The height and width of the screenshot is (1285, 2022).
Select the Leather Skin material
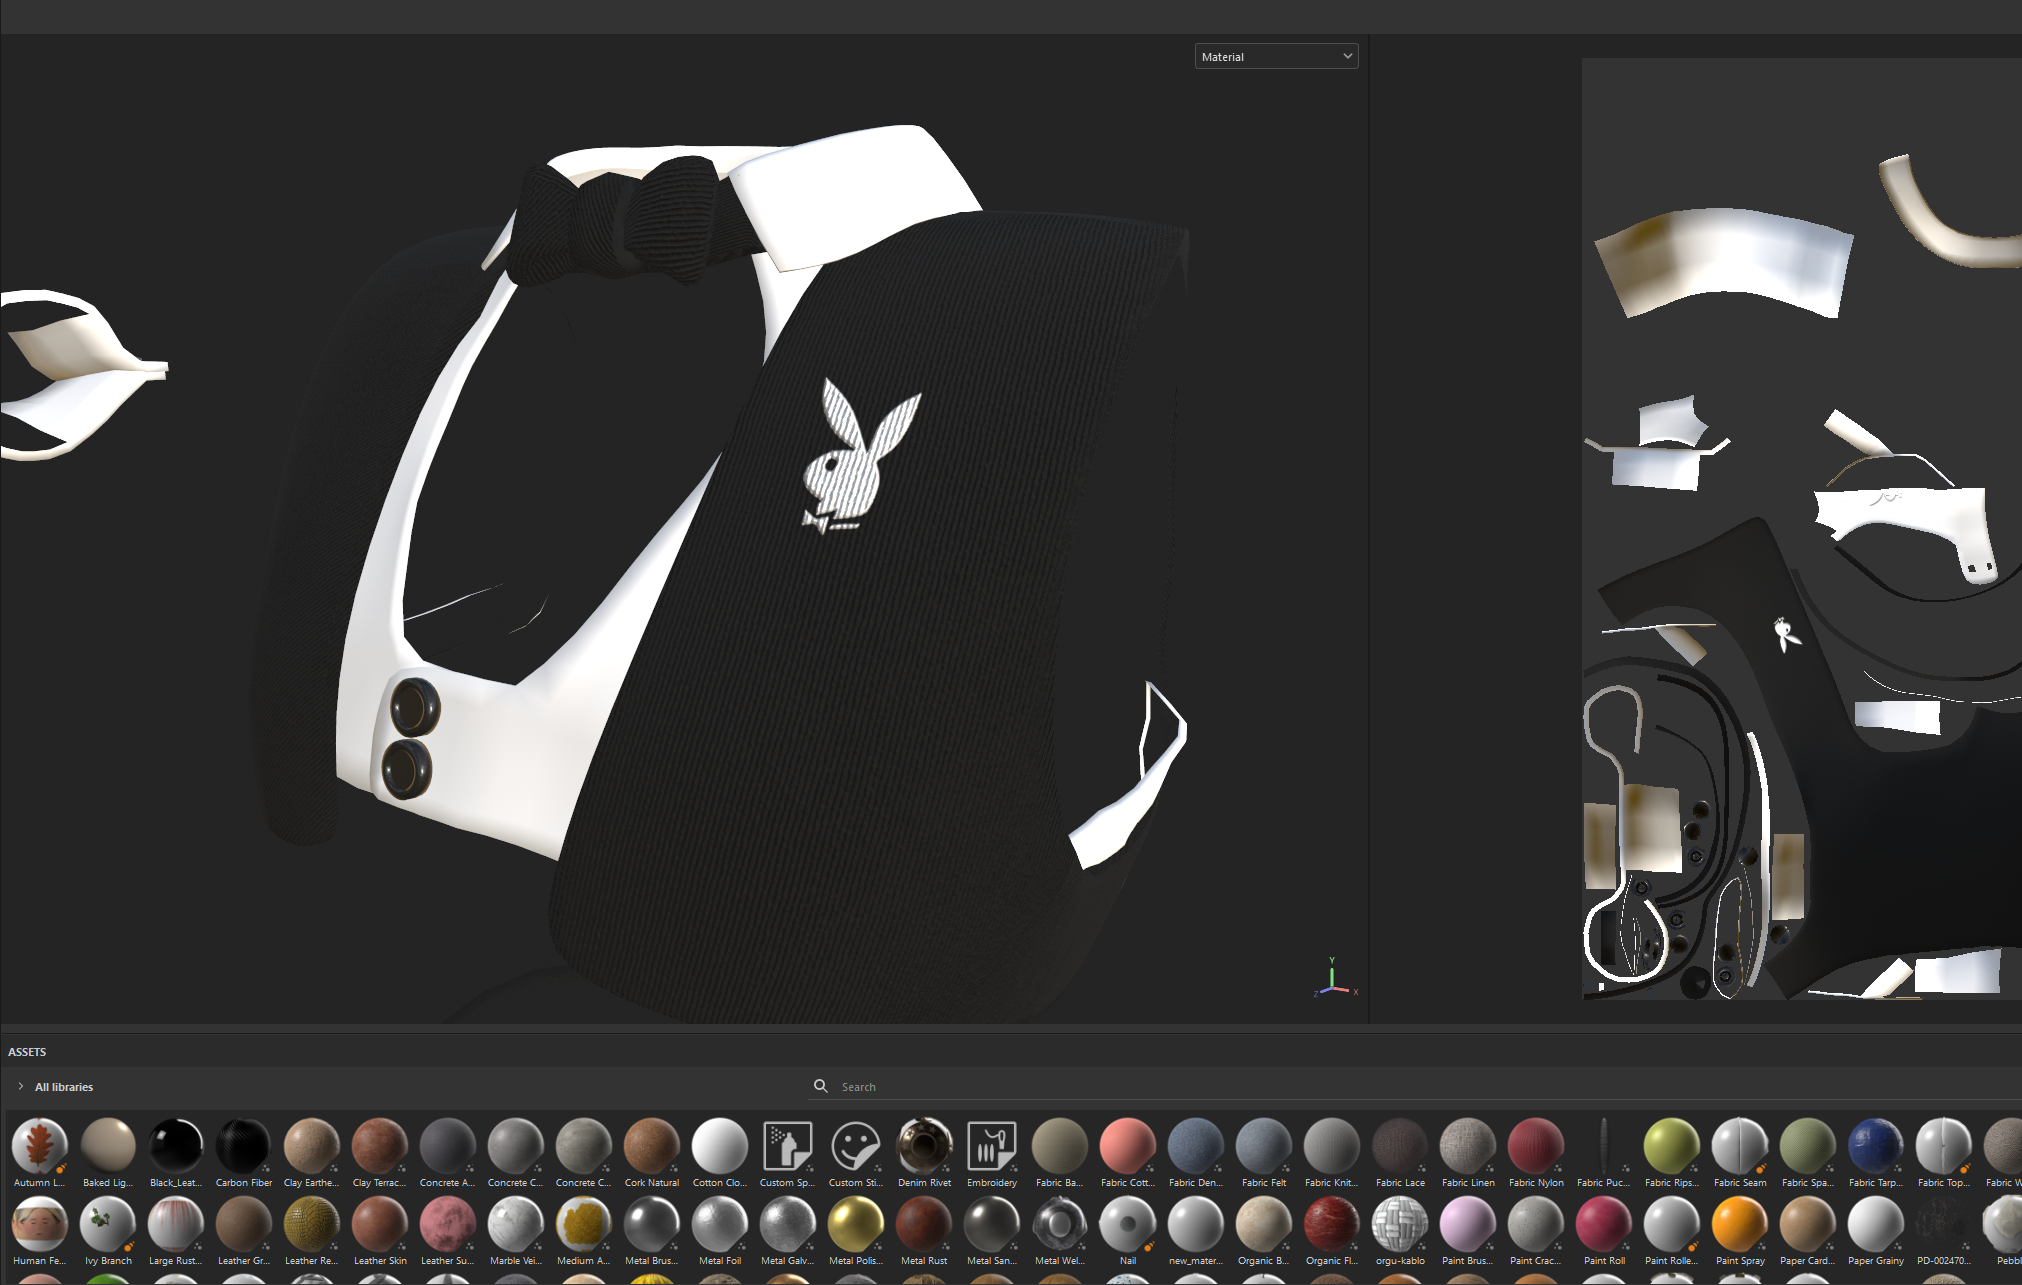click(379, 1223)
